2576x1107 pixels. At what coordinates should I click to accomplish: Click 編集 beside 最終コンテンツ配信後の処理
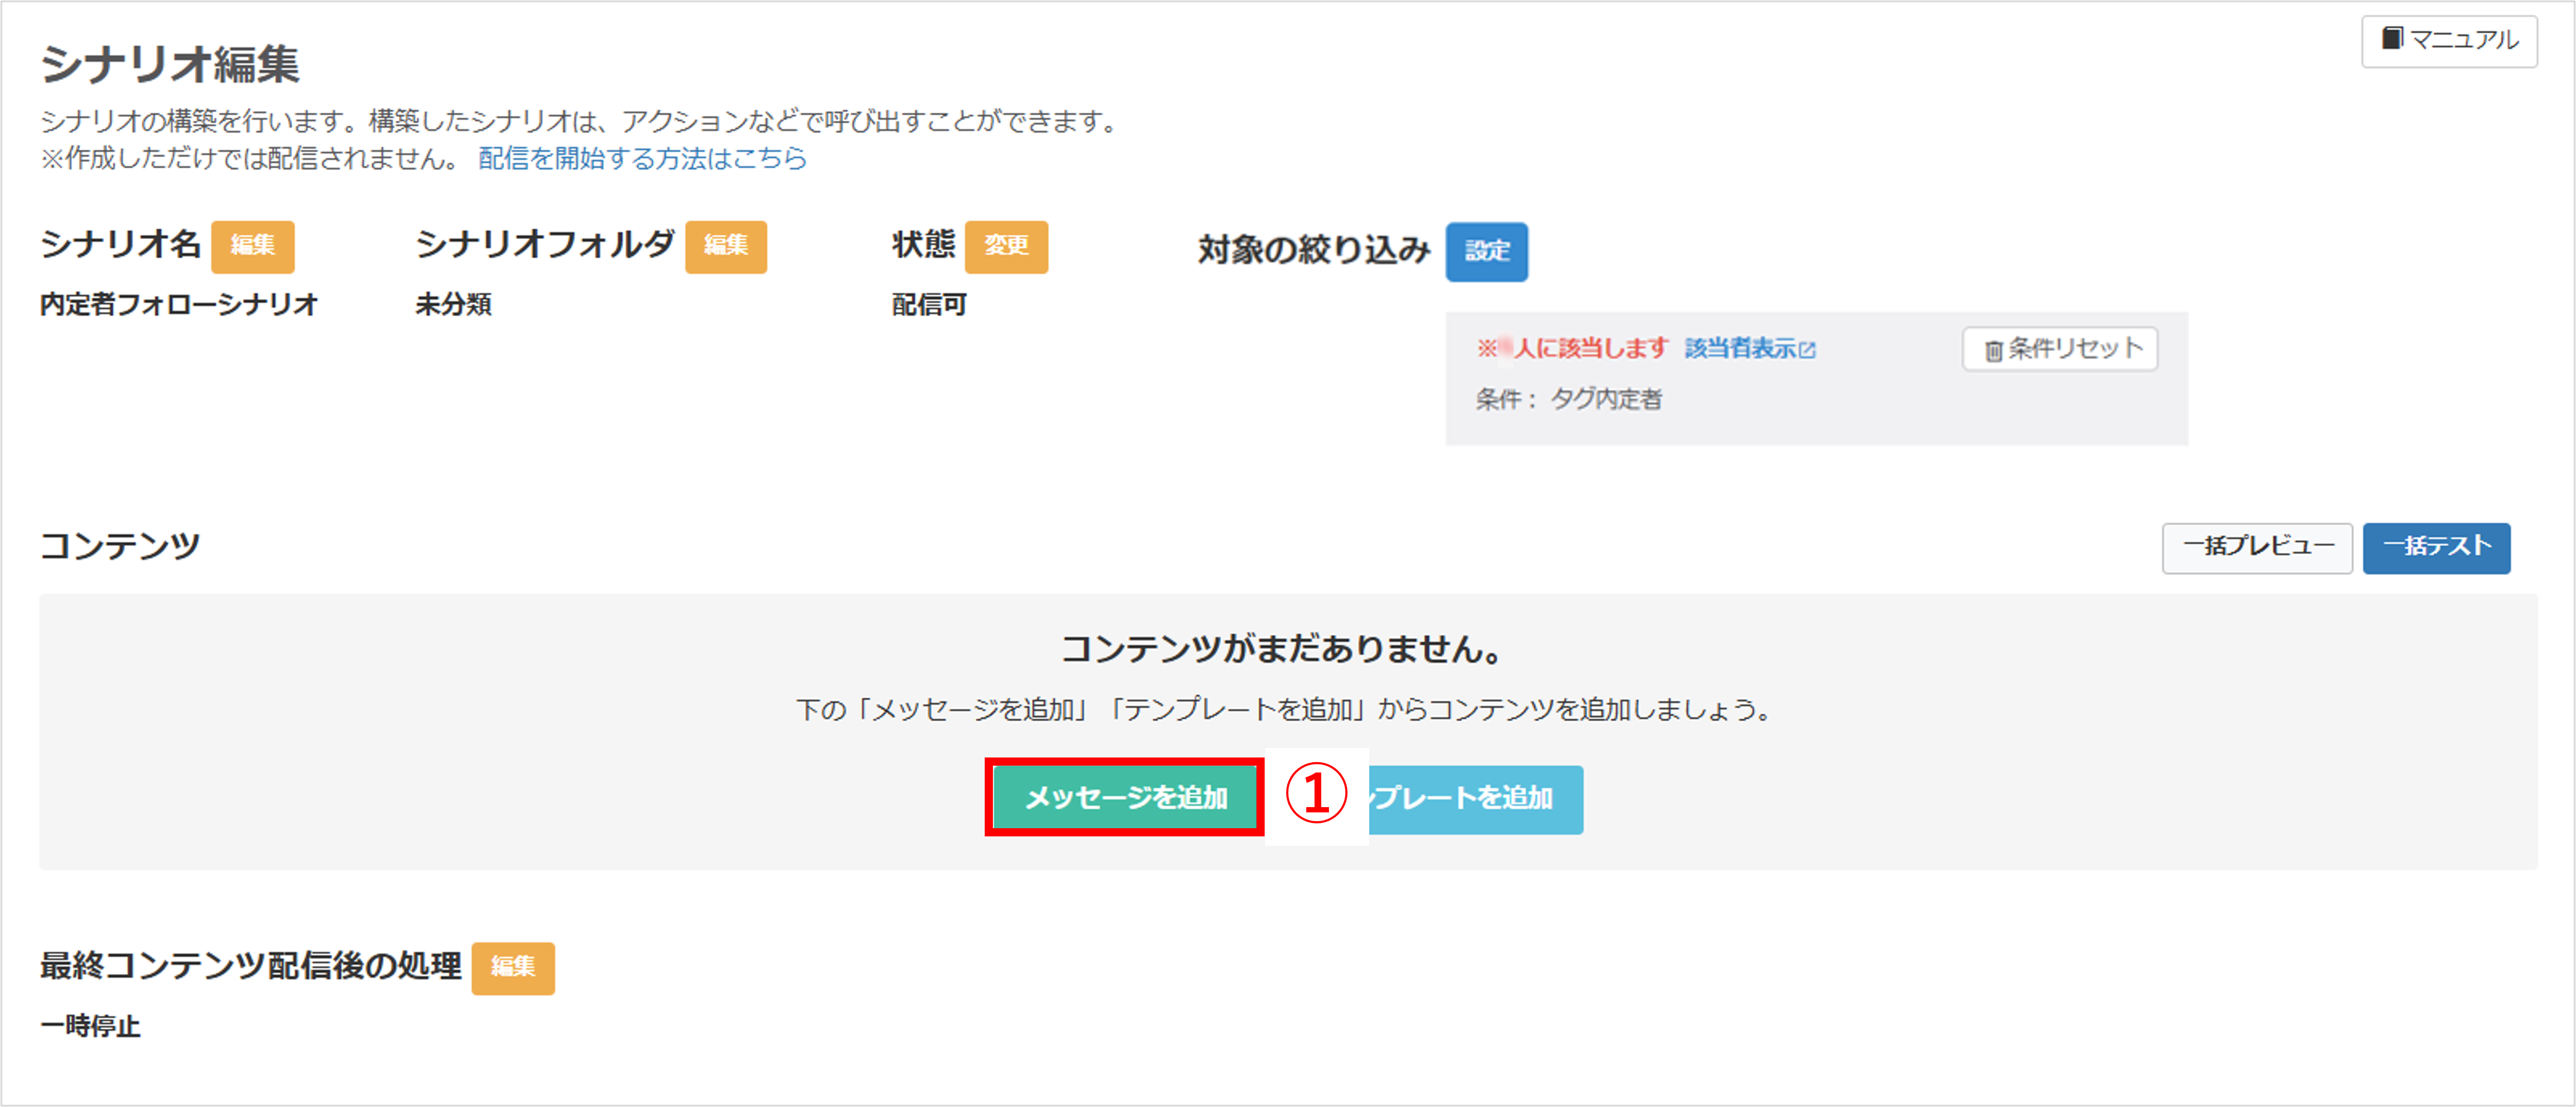[513, 967]
